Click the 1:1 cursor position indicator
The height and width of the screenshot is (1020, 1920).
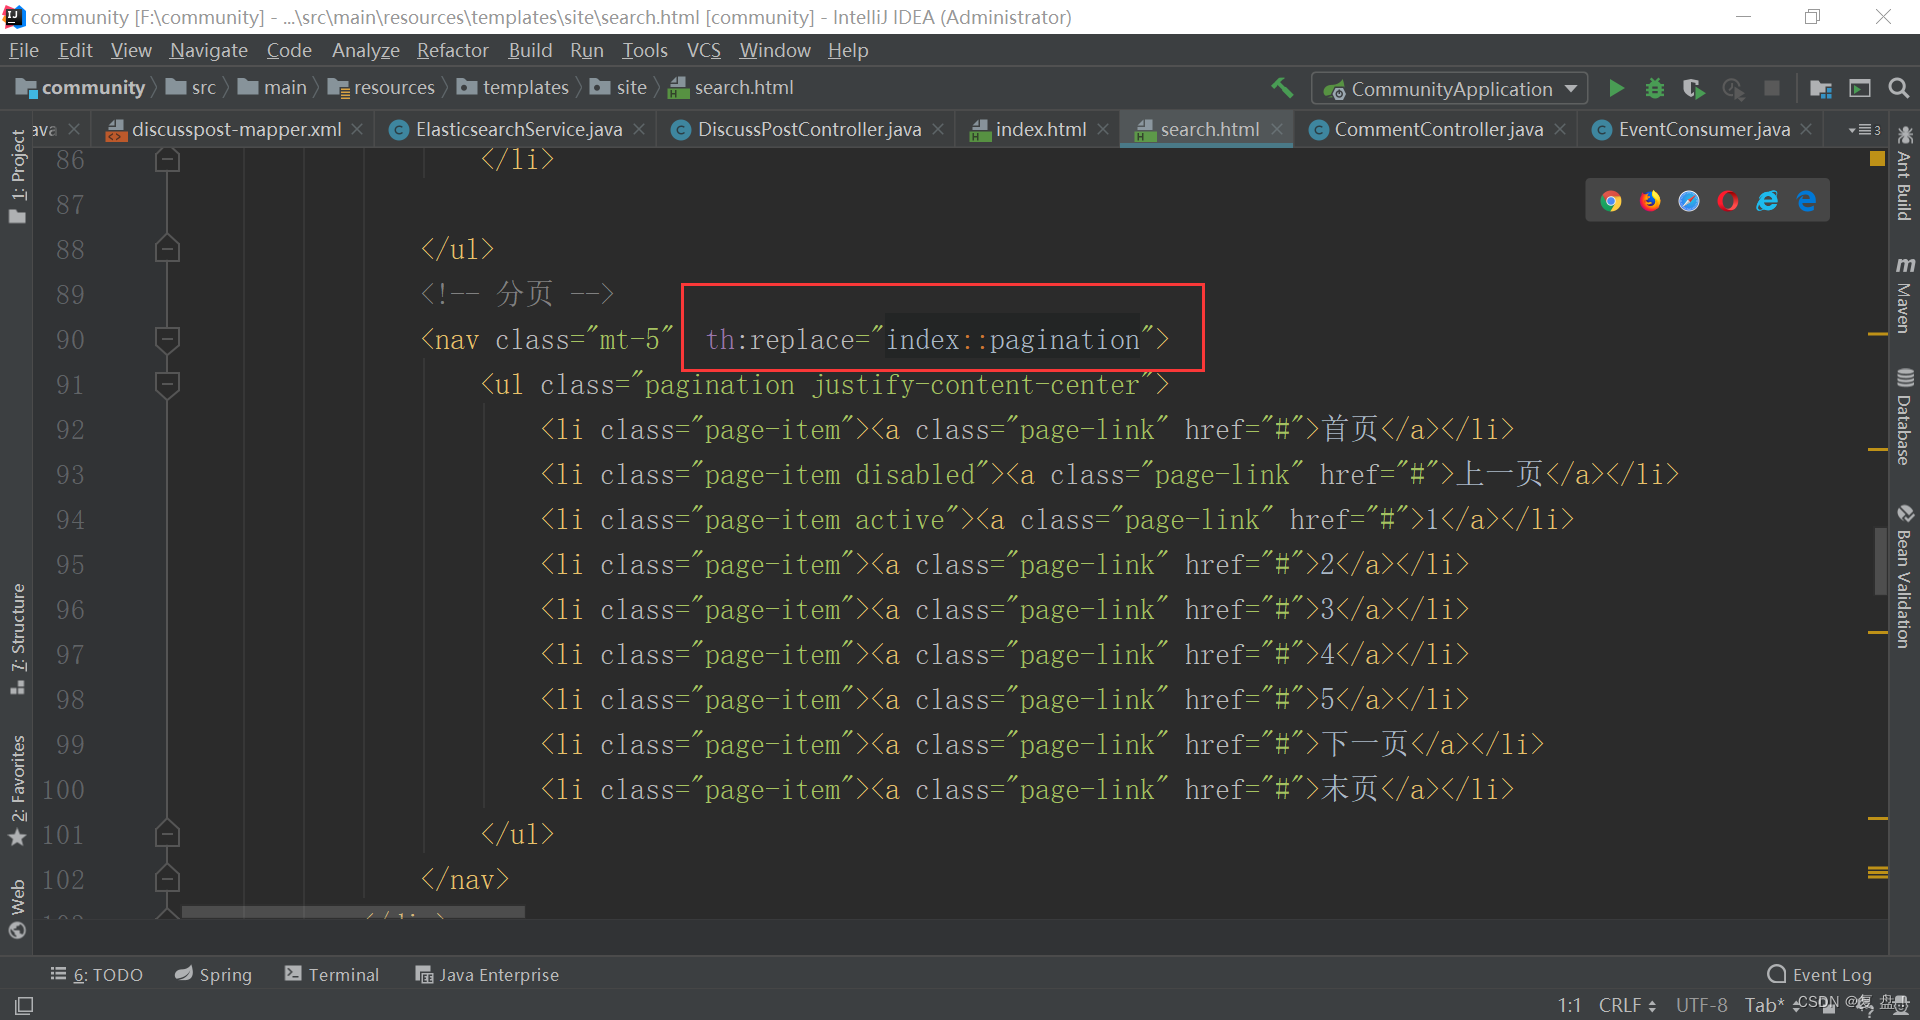(1569, 1005)
